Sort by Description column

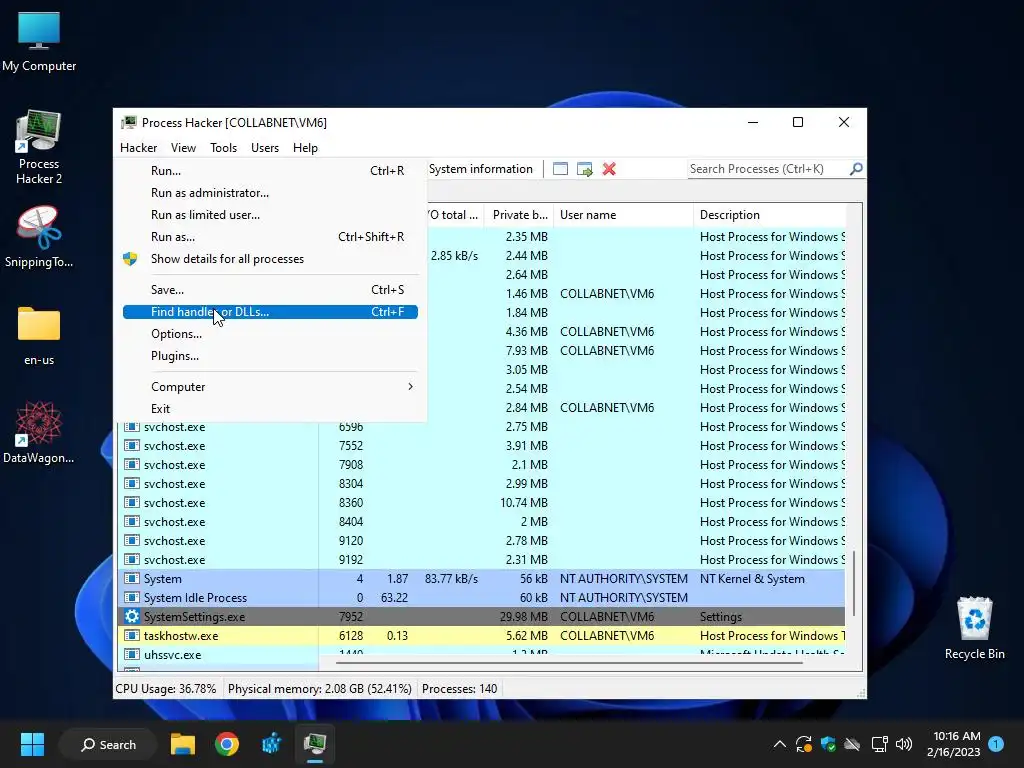coord(769,215)
